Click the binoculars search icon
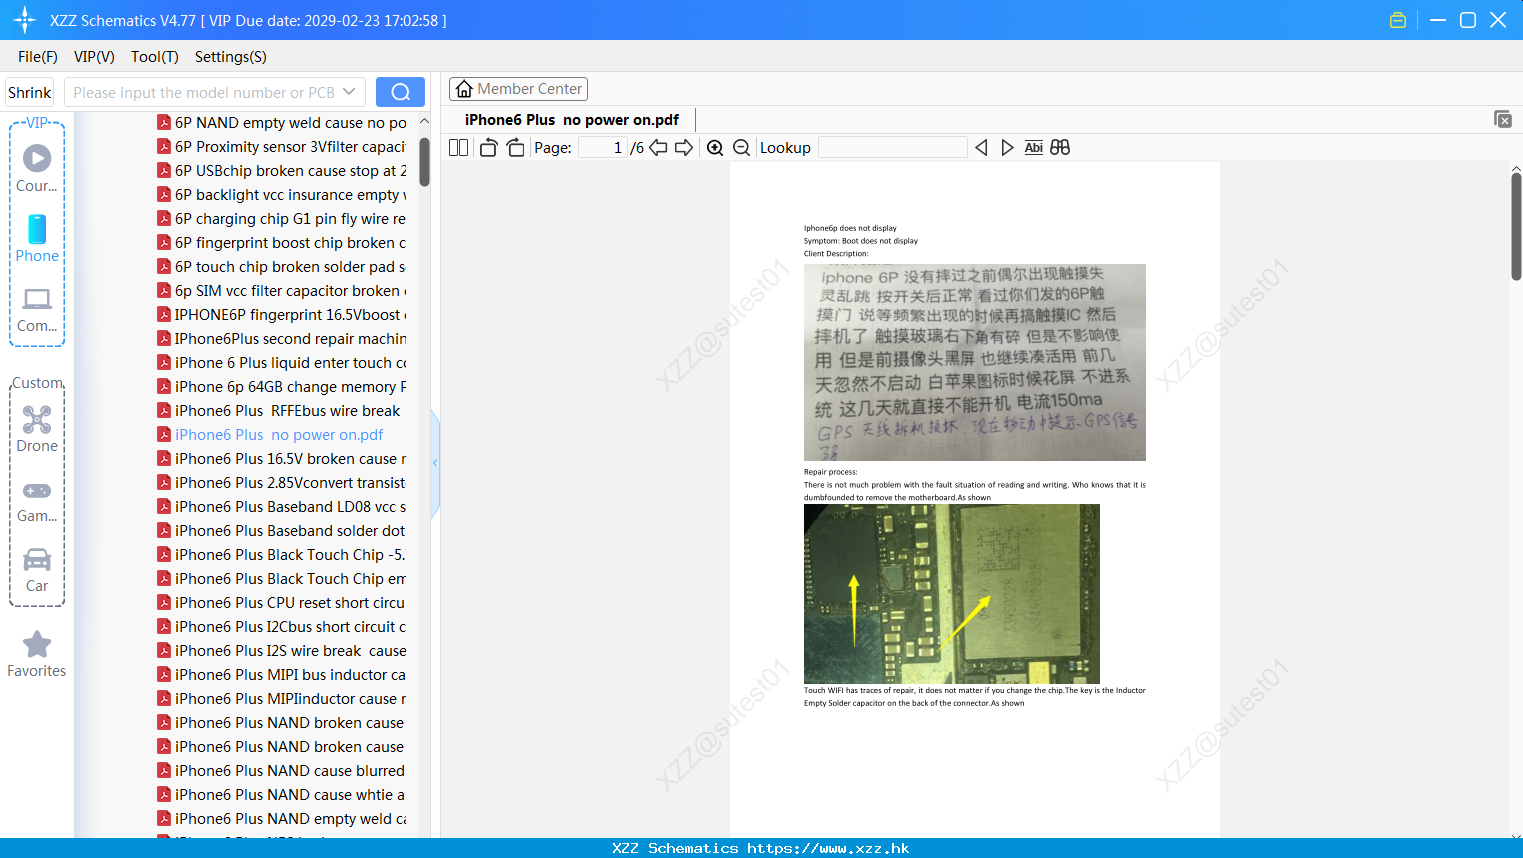 coord(1060,148)
